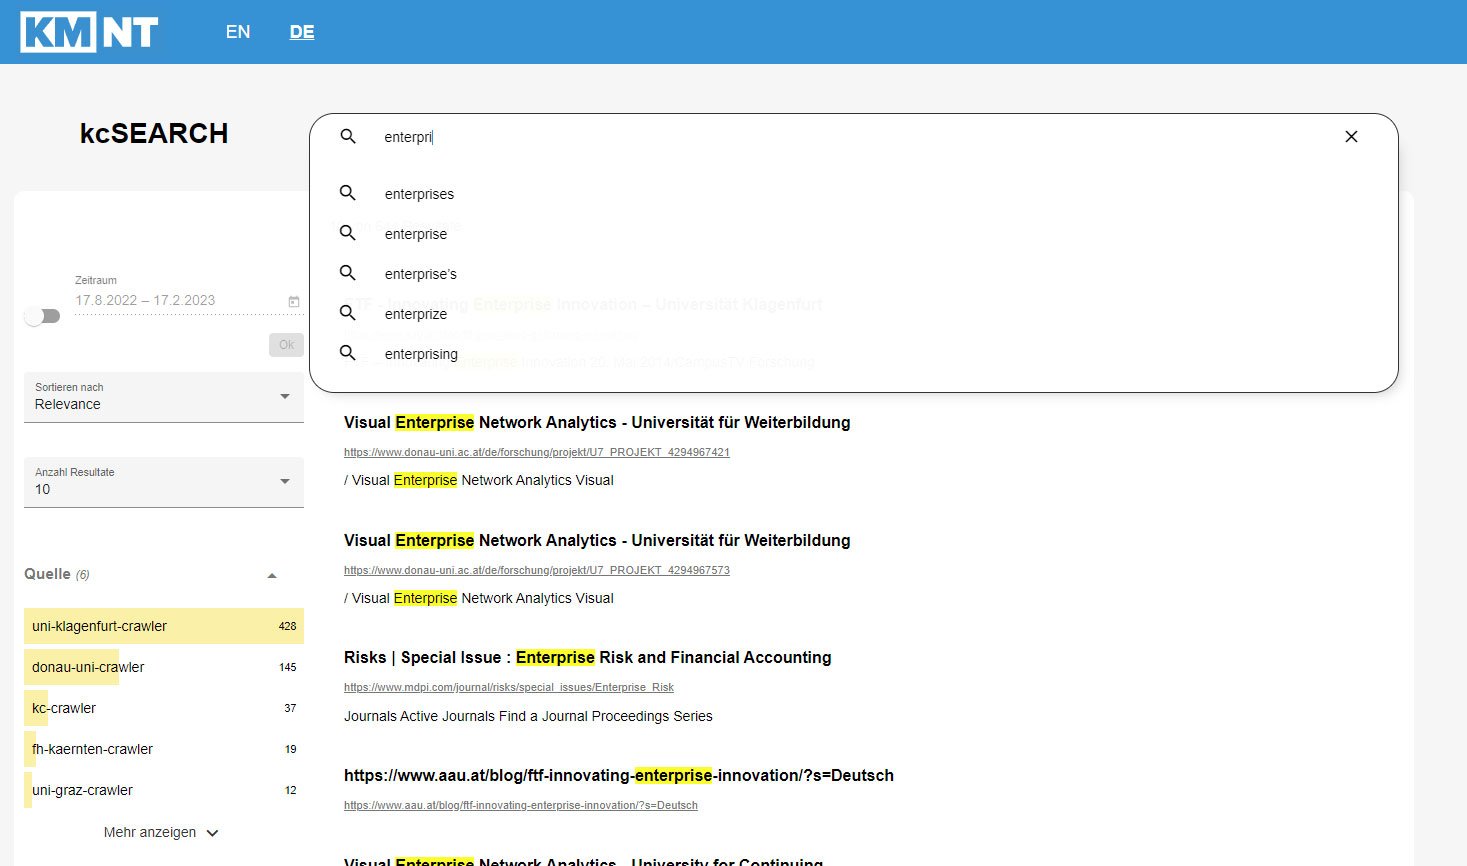
Task: Click into the search input field
Action: 850,137
